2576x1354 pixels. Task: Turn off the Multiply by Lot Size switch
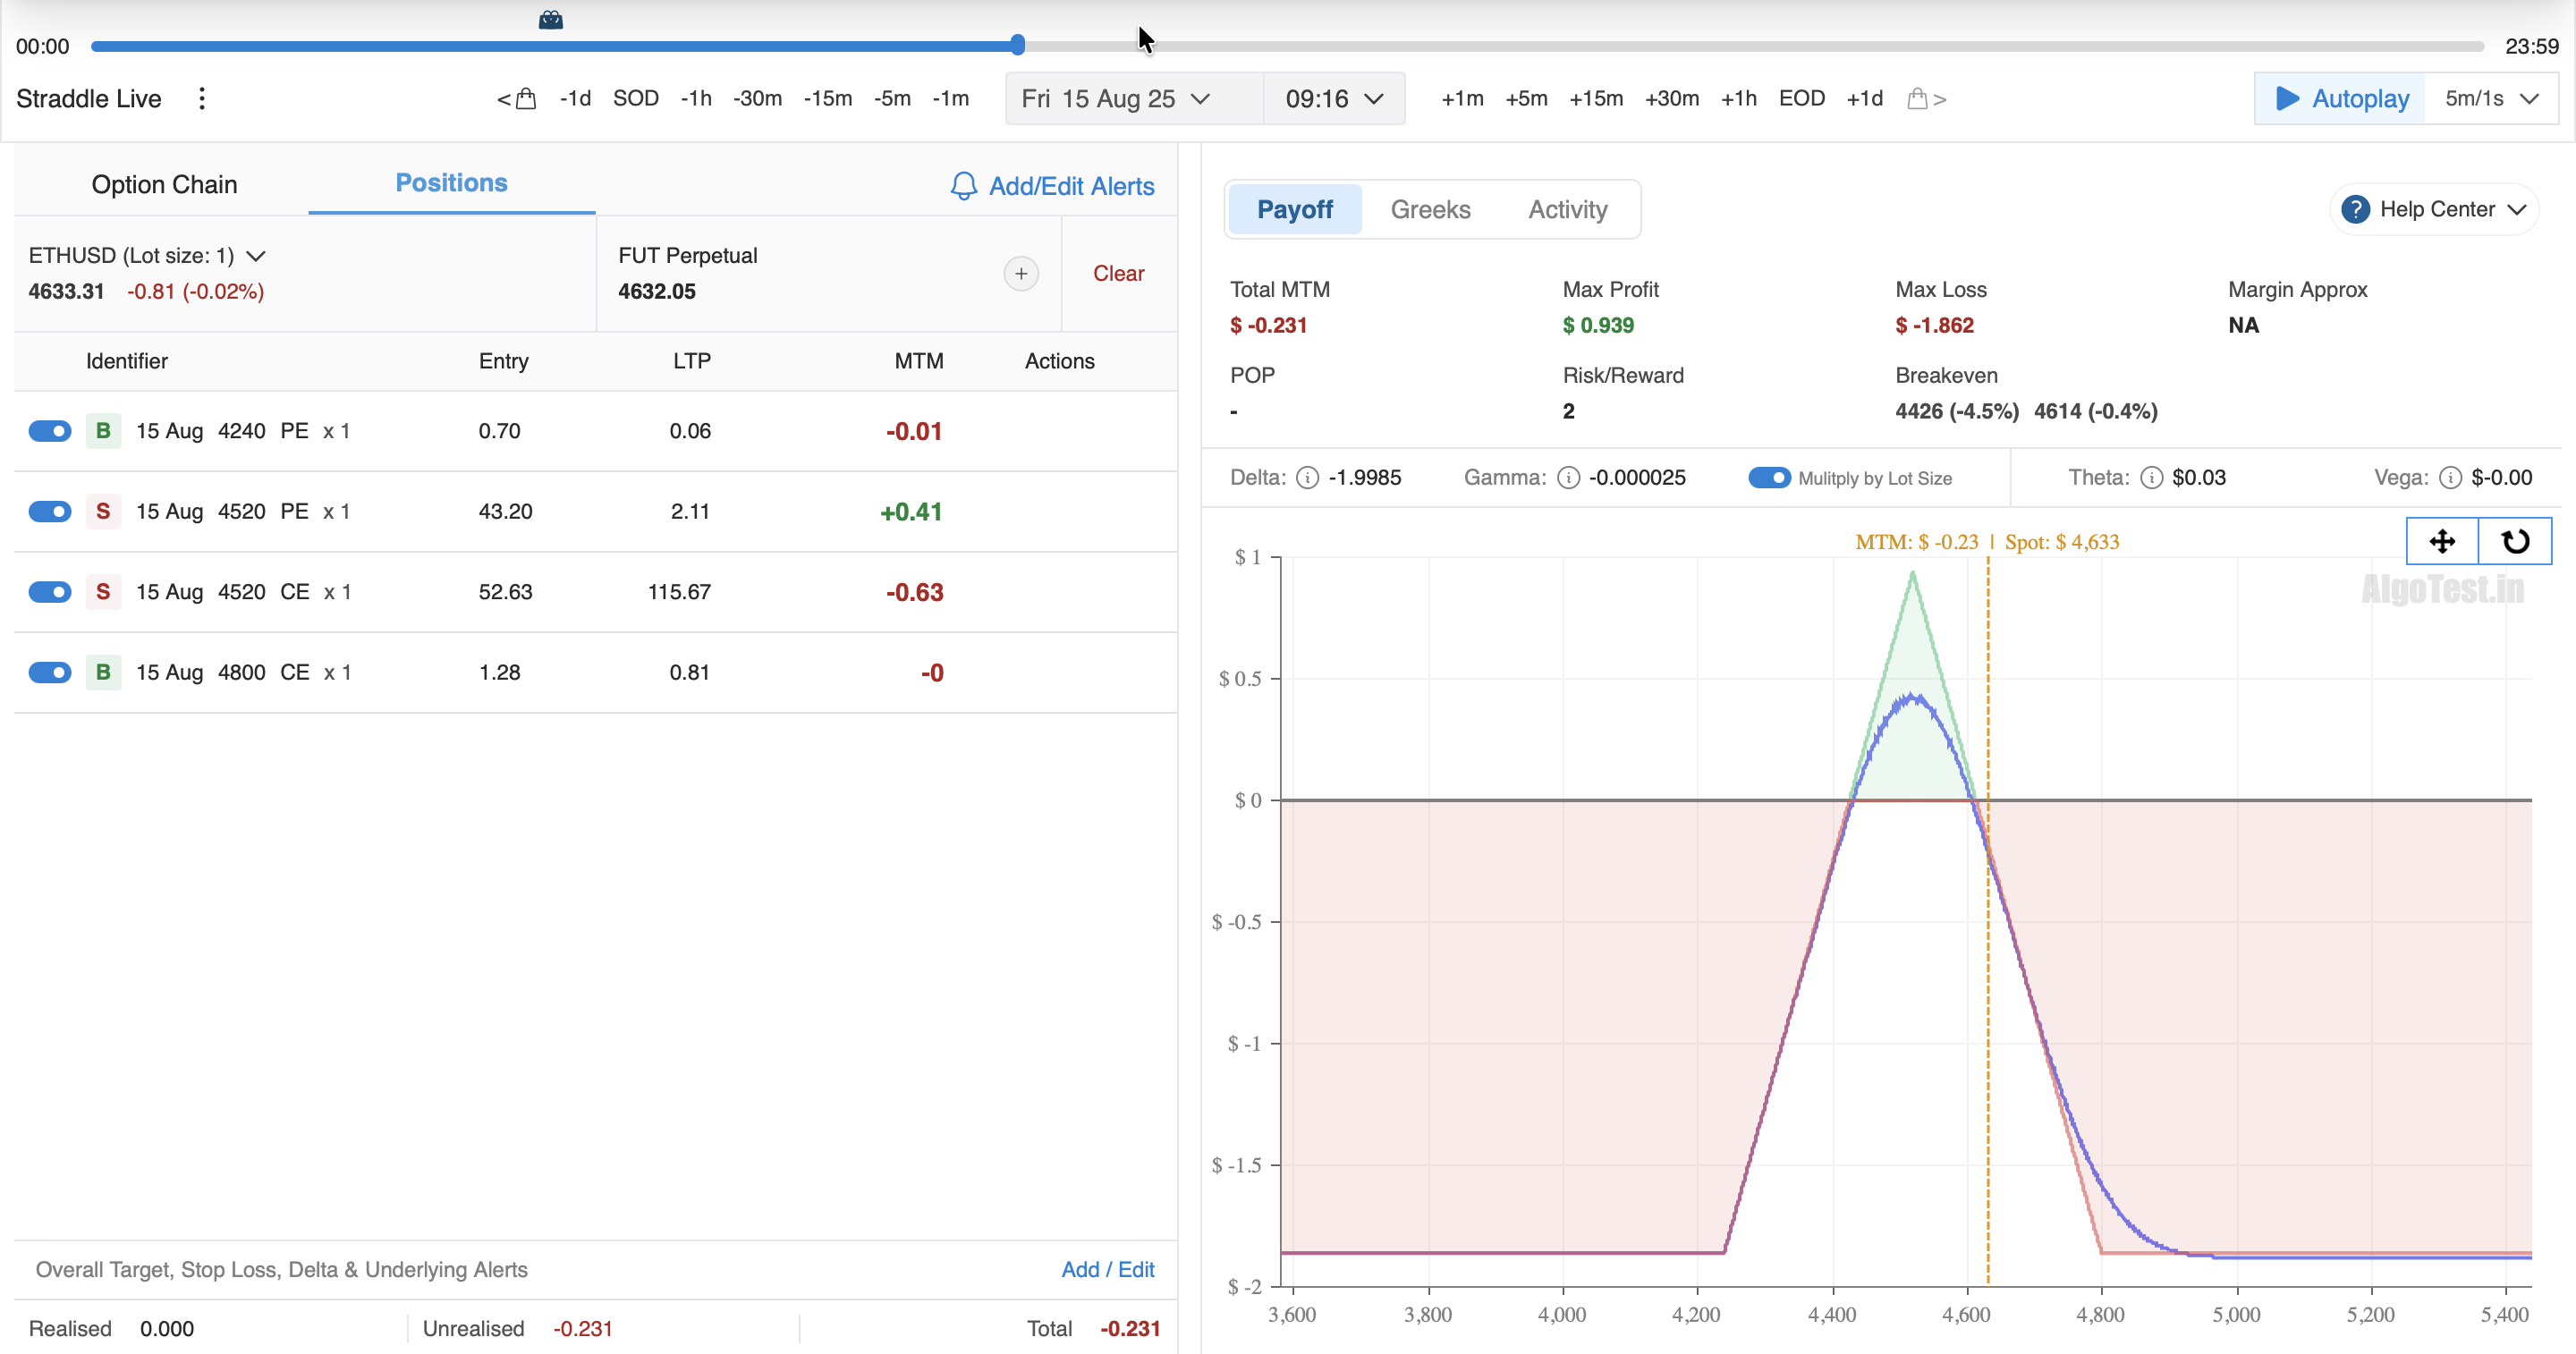point(1768,478)
